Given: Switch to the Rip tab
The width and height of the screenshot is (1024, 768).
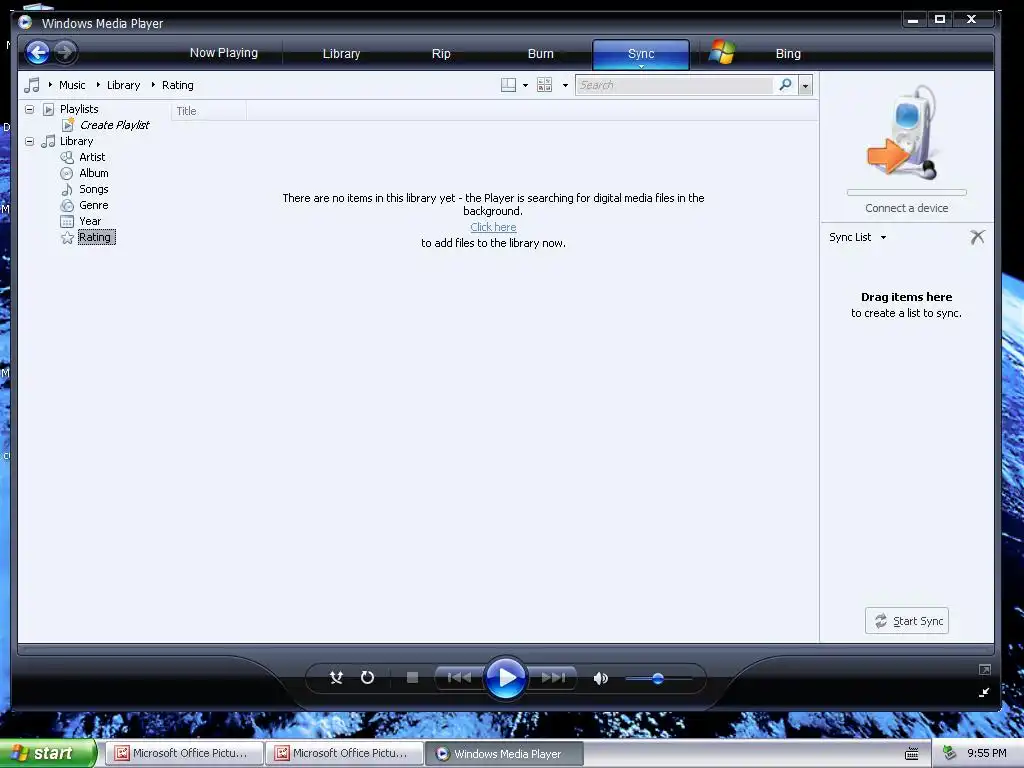Looking at the screenshot, I should 441,54.
